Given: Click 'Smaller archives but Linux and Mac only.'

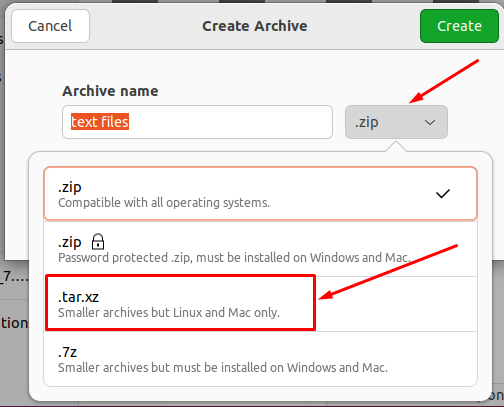Looking at the screenshot, I should (x=169, y=313).
